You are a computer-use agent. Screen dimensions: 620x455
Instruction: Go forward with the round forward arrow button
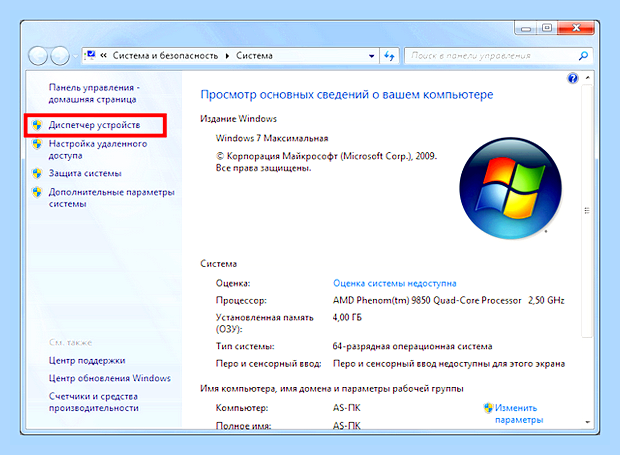pyautogui.click(x=60, y=56)
